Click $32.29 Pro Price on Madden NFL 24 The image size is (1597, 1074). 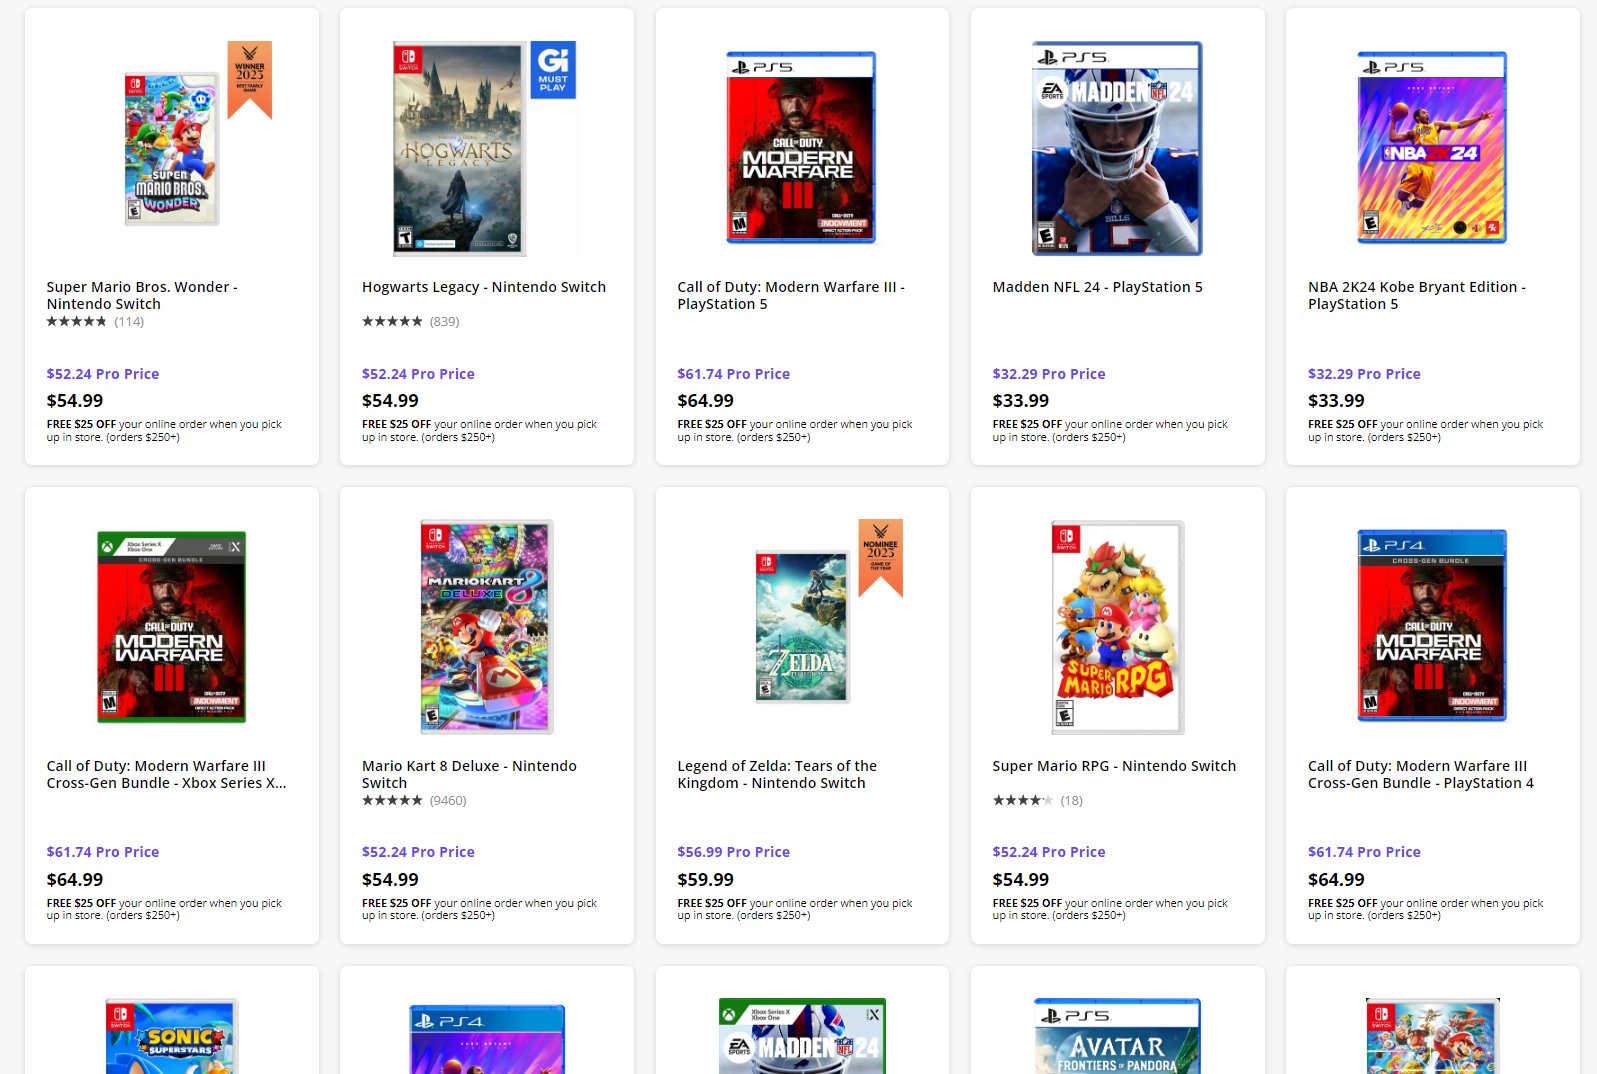1049,374
